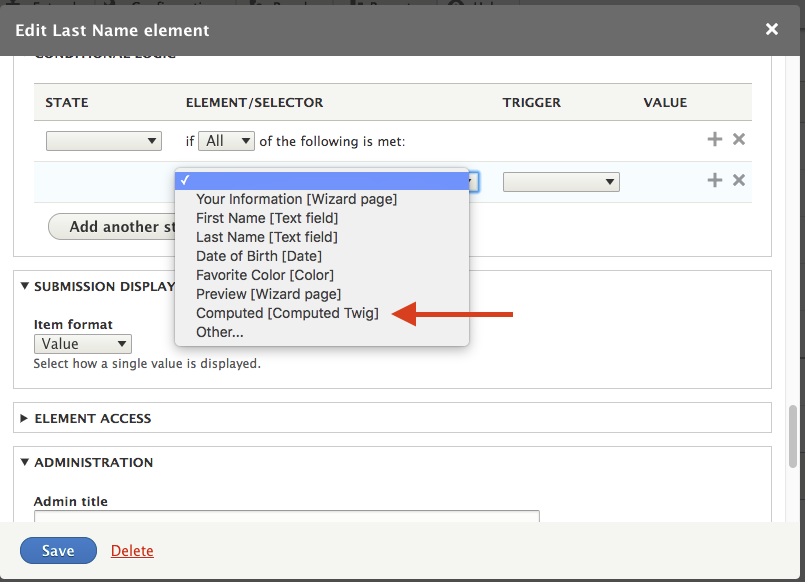Screen dimensions: 805x582
Task: Add a condition using the plus icon
Action: pos(714,139)
